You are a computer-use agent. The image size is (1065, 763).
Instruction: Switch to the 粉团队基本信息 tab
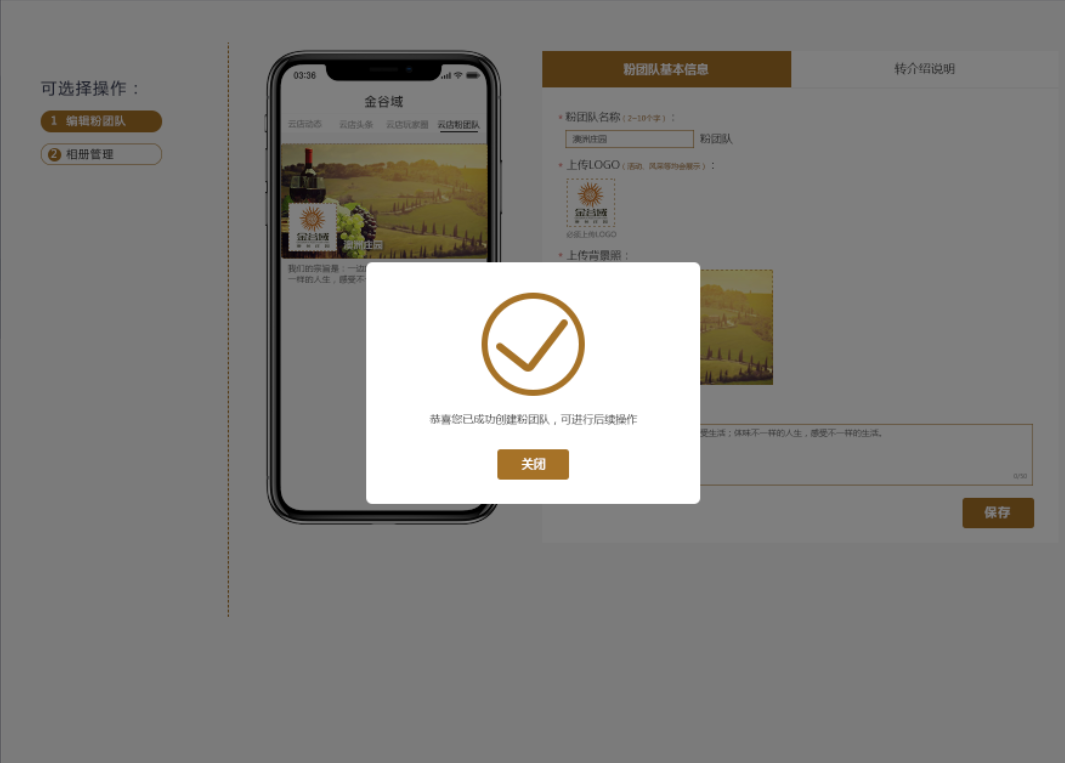[x=666, y=69]
